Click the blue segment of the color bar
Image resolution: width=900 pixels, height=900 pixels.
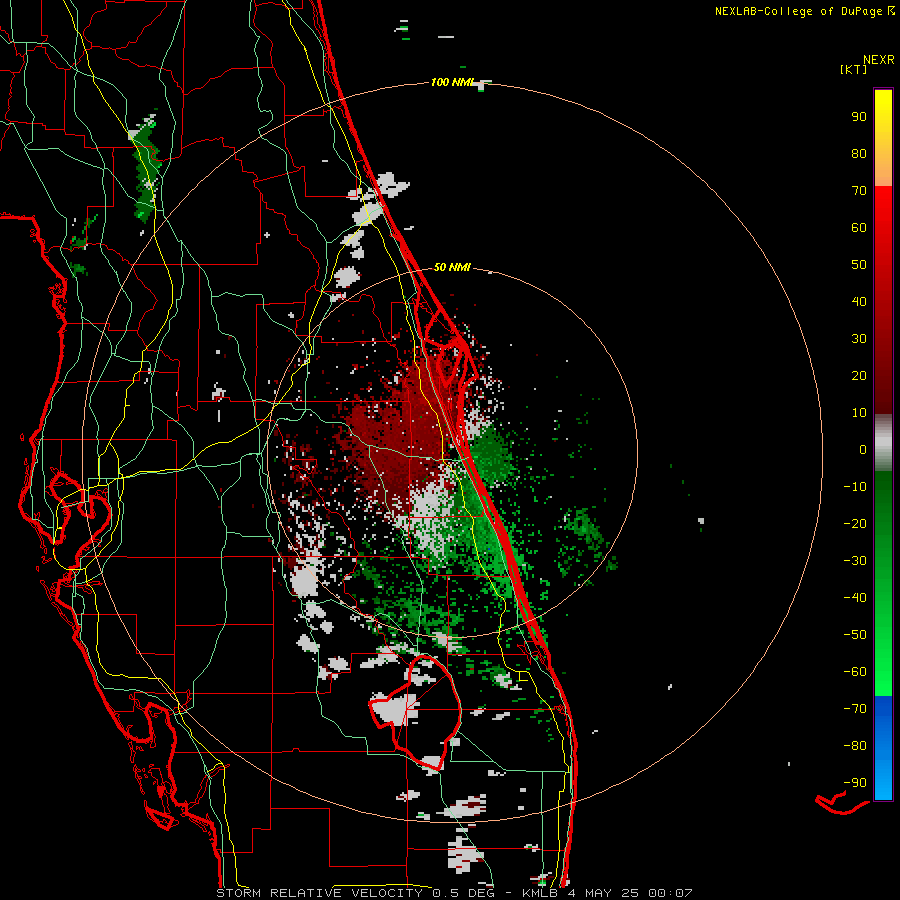(x=883, y=748)
